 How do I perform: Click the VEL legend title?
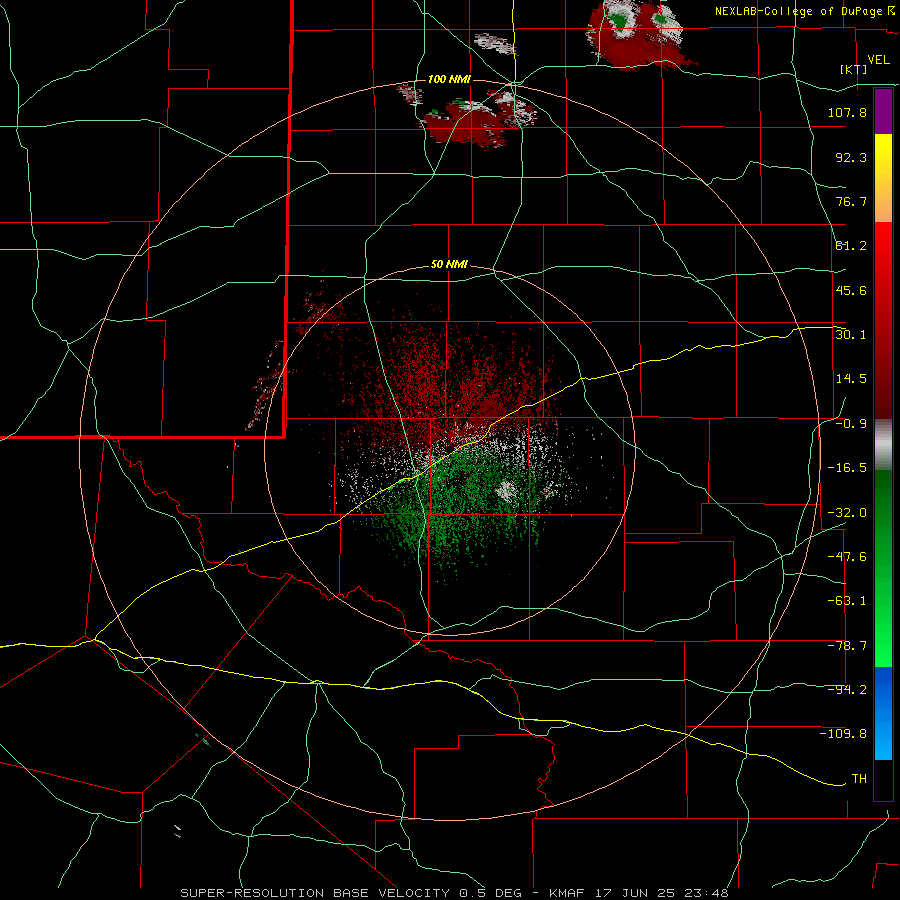878,60
